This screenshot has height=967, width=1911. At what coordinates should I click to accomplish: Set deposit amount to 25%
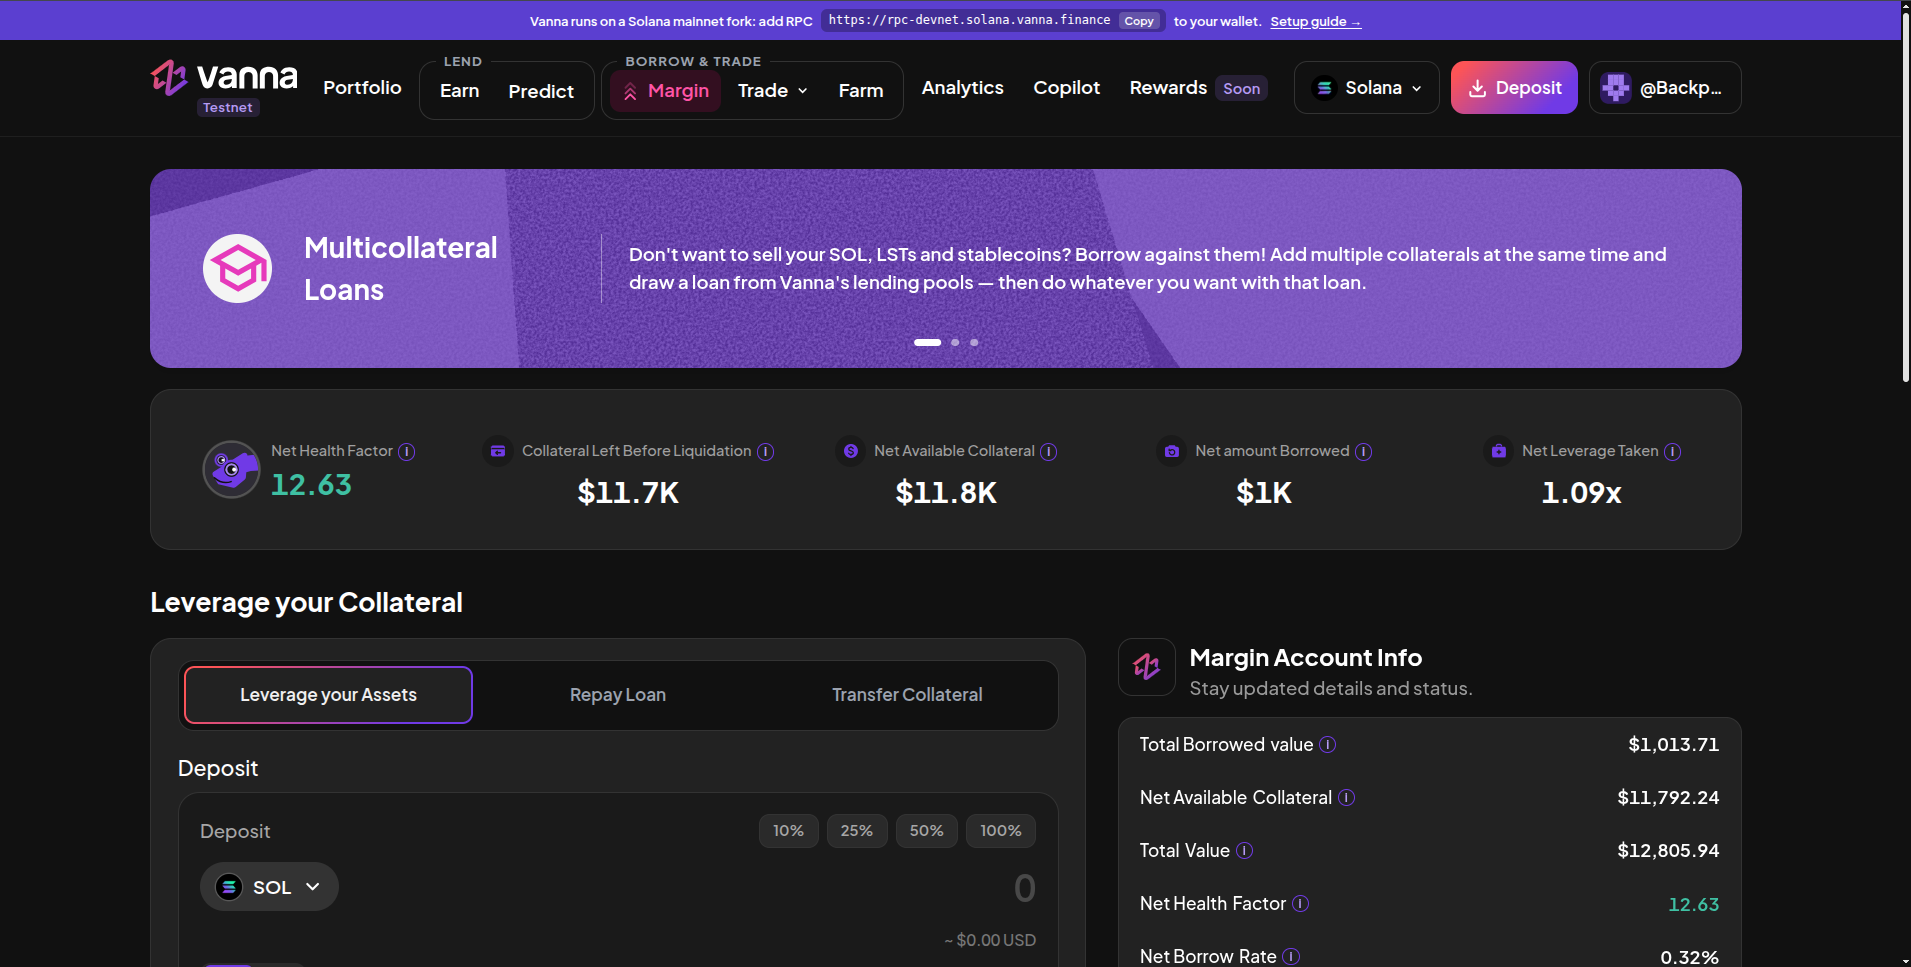(857, 831)
